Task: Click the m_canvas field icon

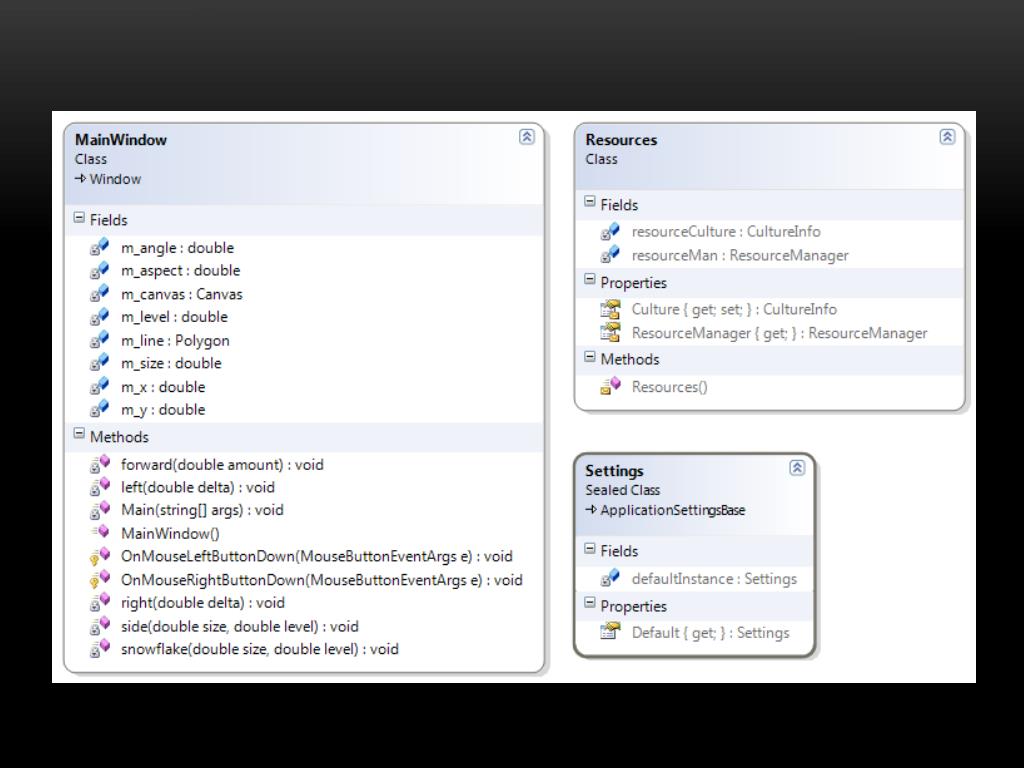Action: (x=99, y=293)
